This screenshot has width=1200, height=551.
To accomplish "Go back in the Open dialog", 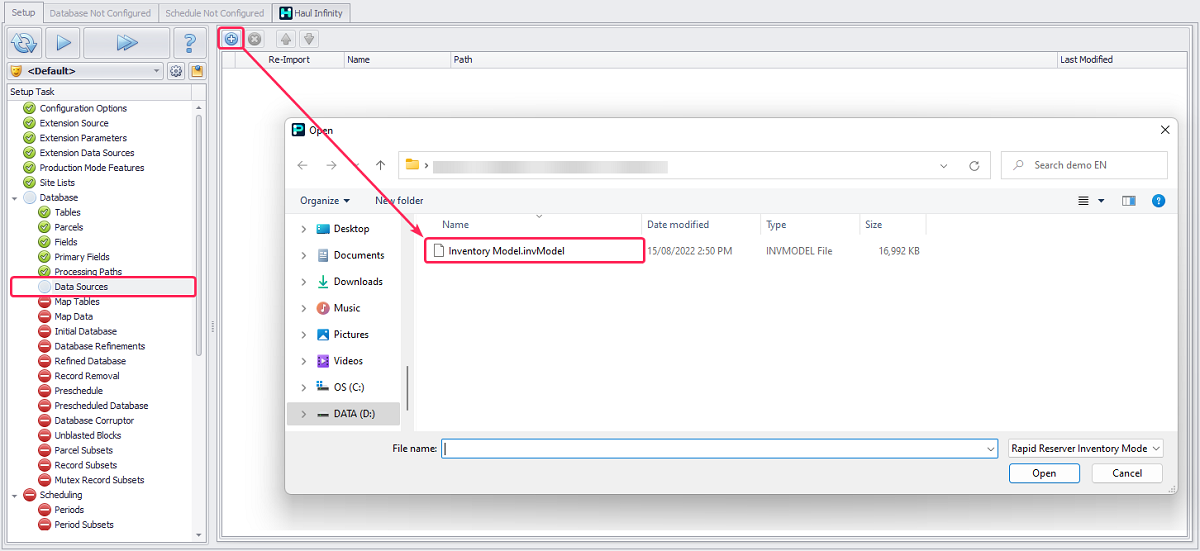I will coord(303,165).
